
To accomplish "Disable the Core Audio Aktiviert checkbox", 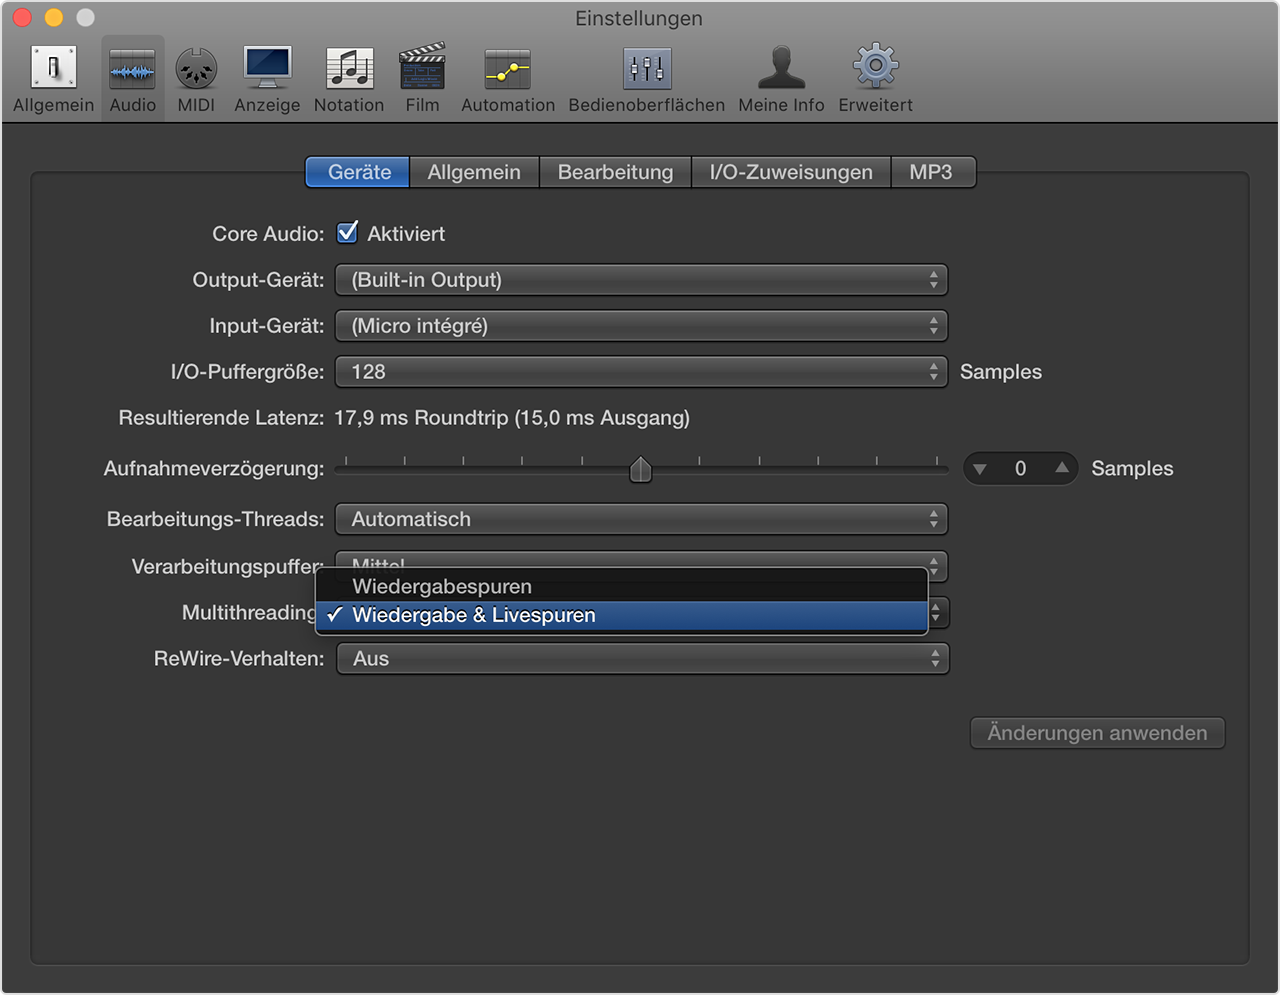I will coord(348,233).
